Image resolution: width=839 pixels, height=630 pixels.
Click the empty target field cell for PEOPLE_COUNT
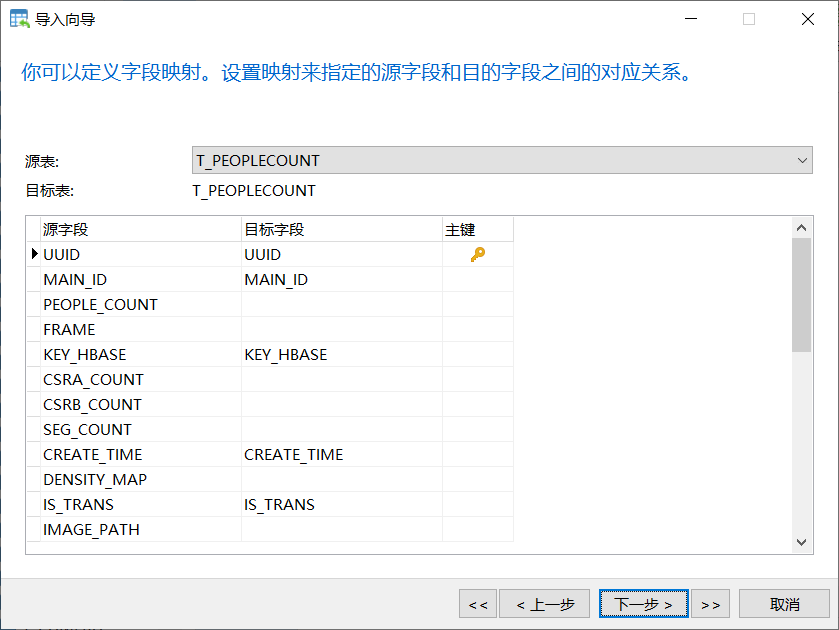(x=340, y=304)
